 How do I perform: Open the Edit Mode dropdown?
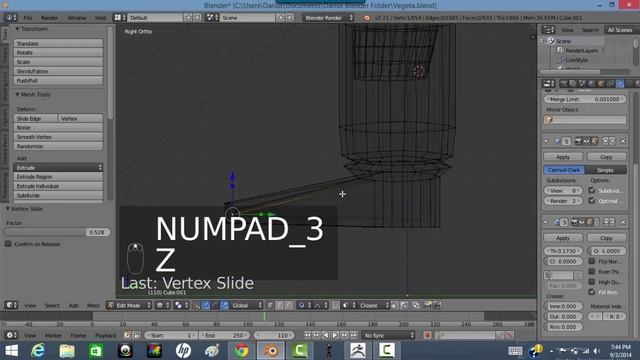point(129,305)
